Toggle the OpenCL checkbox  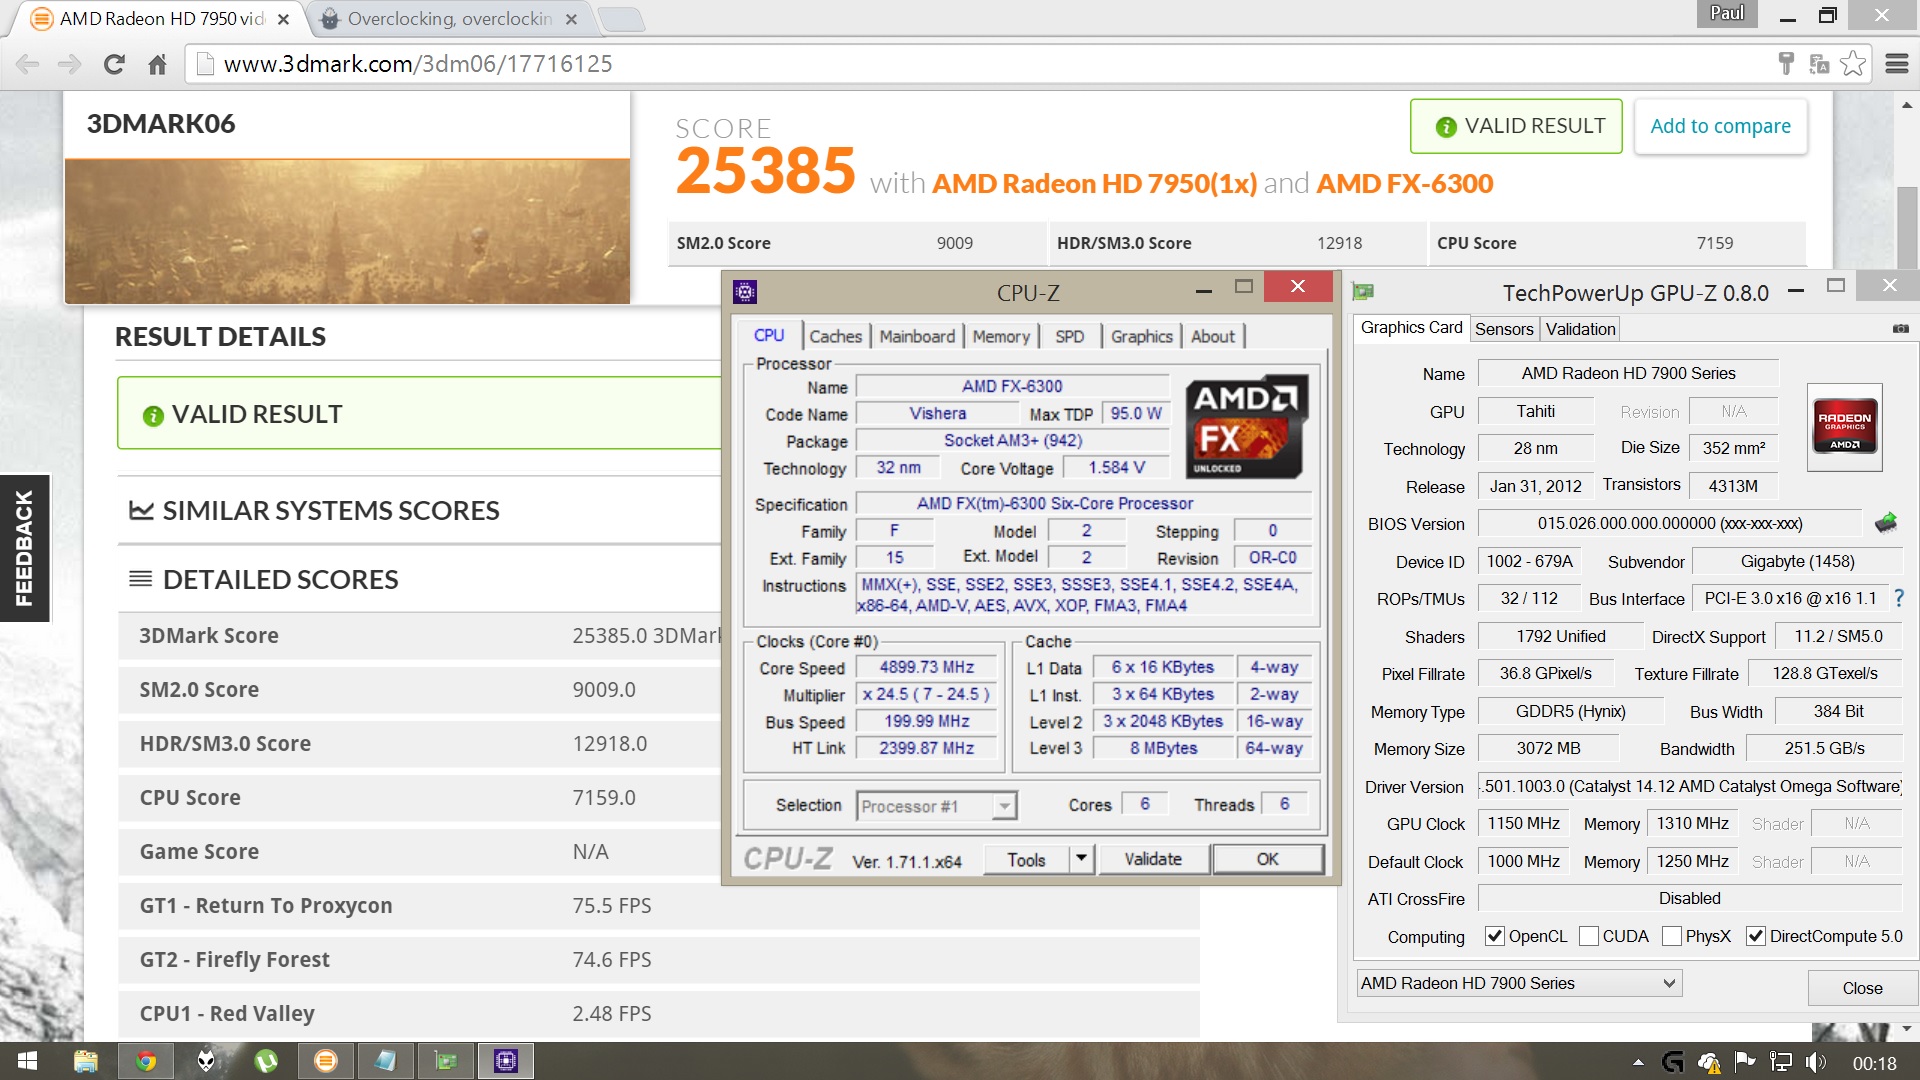(1494, 936)
